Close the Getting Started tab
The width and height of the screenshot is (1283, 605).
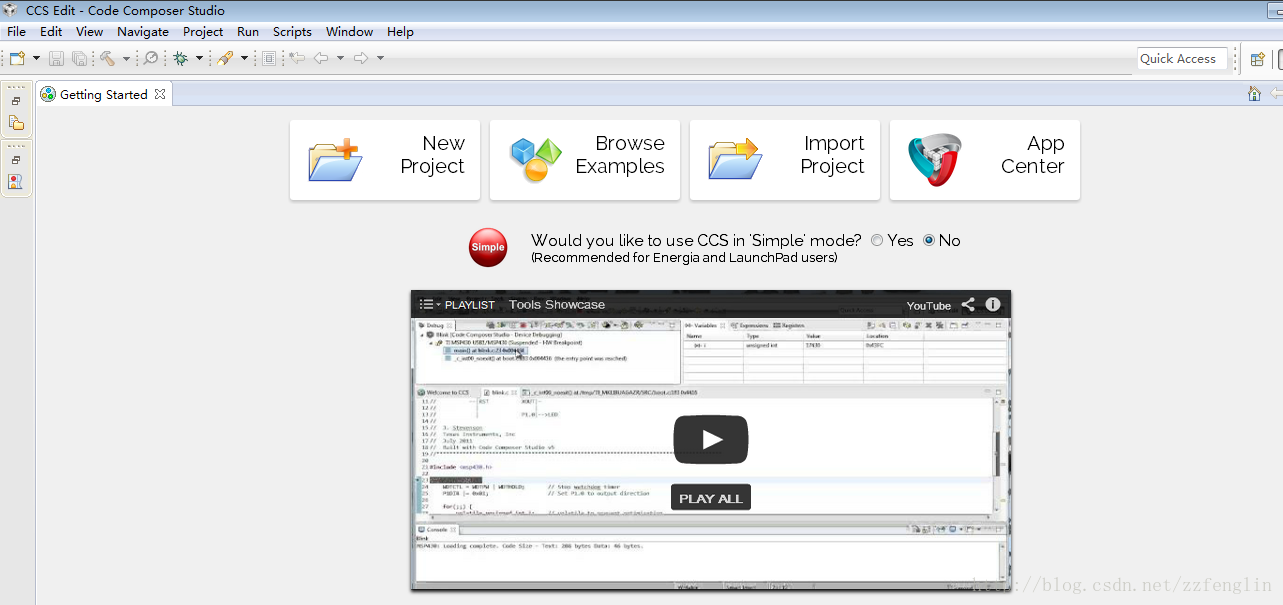coord(159,94)
